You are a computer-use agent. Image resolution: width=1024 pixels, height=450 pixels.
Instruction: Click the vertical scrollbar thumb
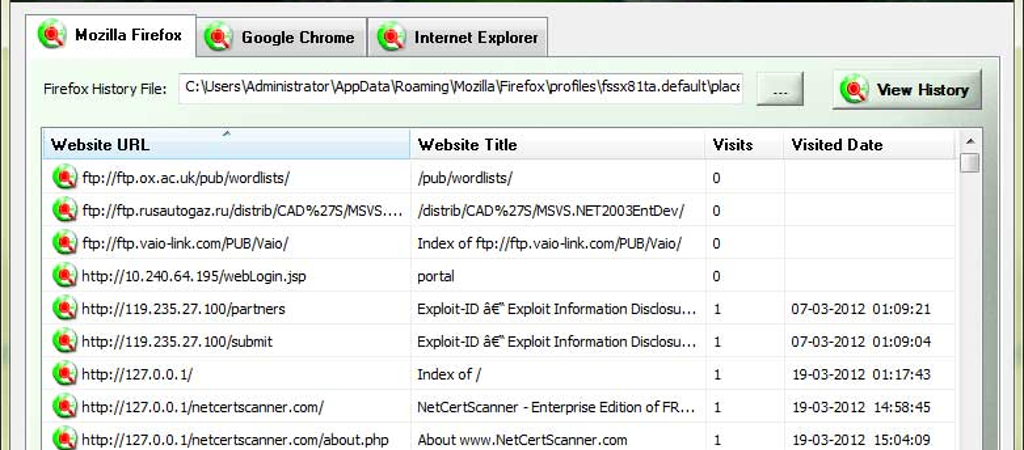970,163
